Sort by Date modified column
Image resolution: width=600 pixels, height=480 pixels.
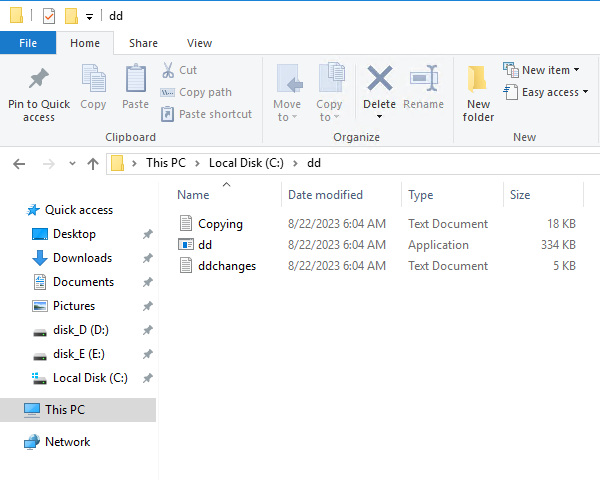[x=325, y=195]
